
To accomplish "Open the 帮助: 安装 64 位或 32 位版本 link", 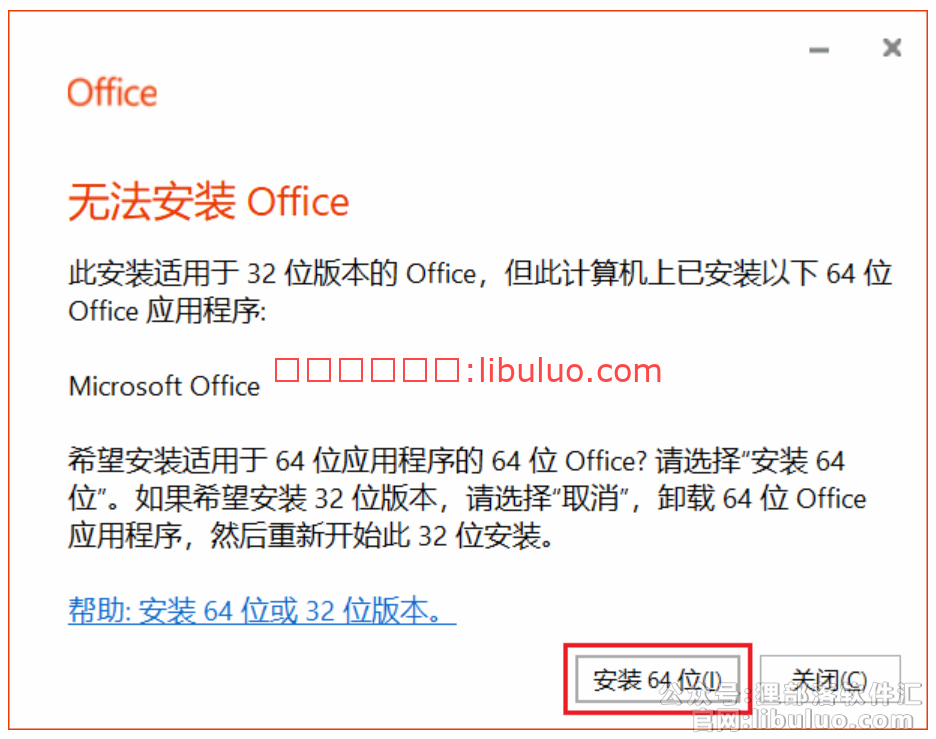I will click(262, 611).
